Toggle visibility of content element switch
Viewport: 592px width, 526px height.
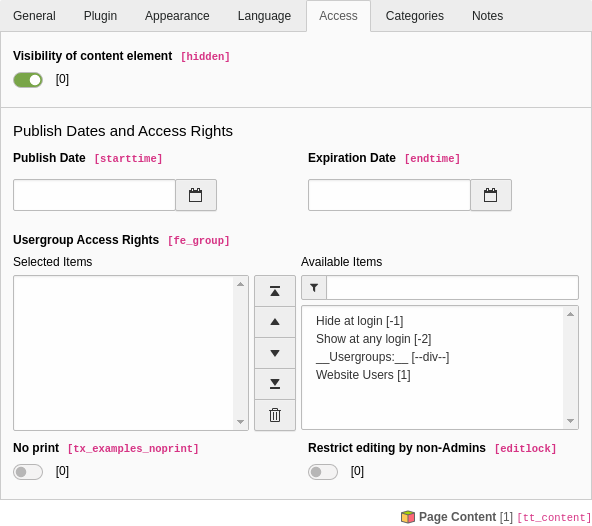point(28,80)
